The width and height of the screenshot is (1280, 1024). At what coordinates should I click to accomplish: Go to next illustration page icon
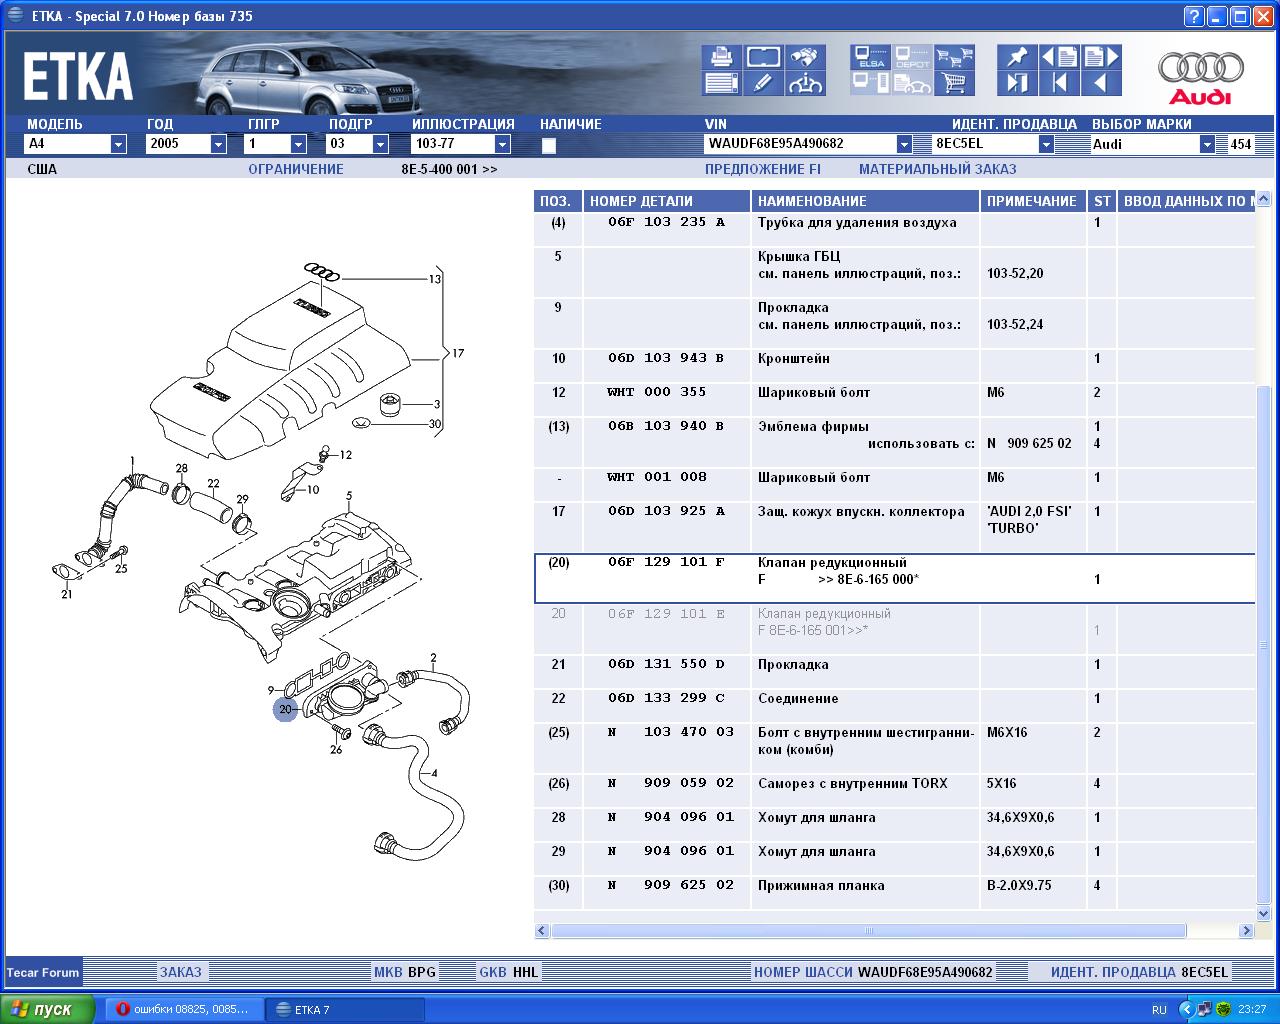pos(1101,57)
